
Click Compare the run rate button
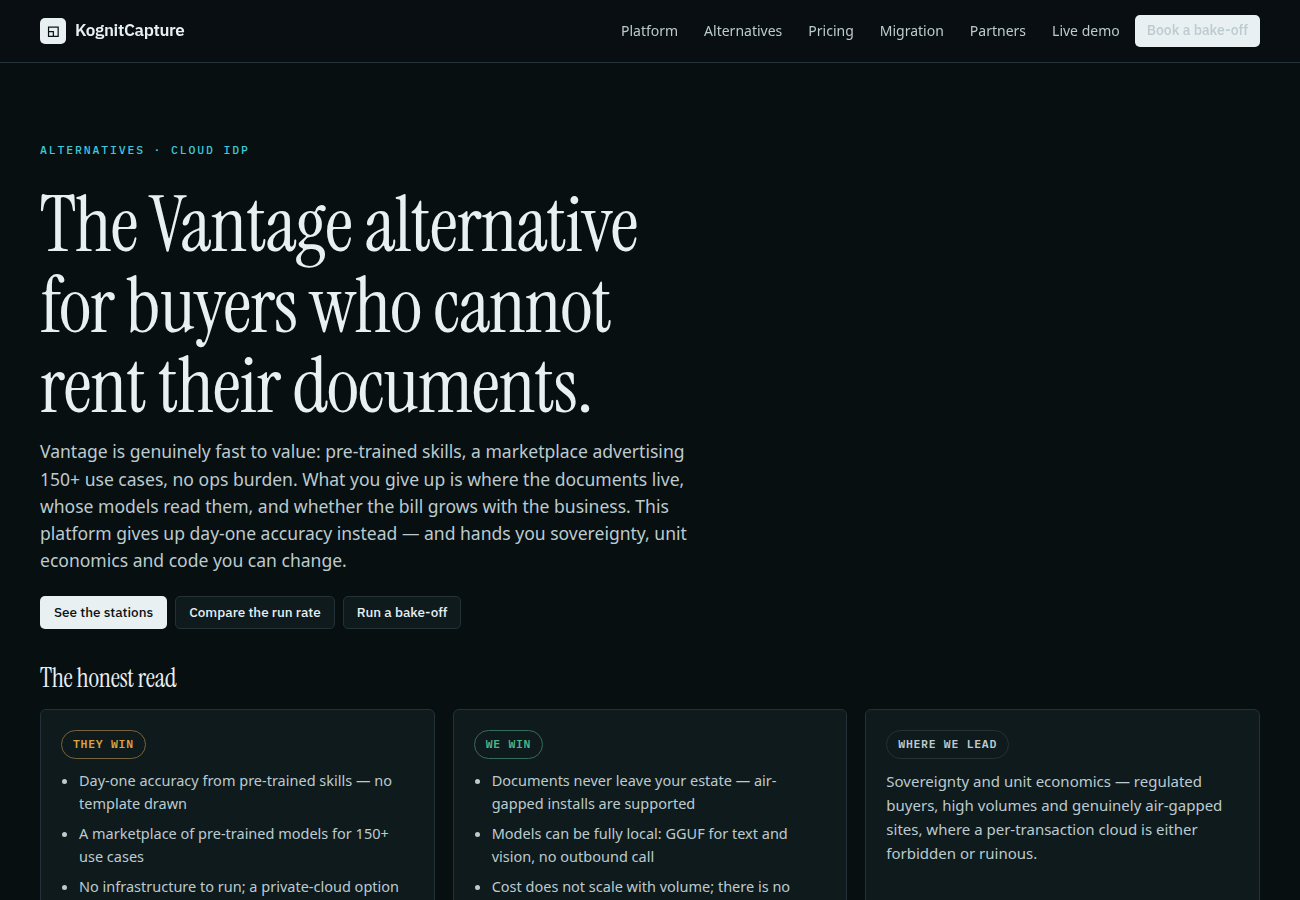click(255, 613)
